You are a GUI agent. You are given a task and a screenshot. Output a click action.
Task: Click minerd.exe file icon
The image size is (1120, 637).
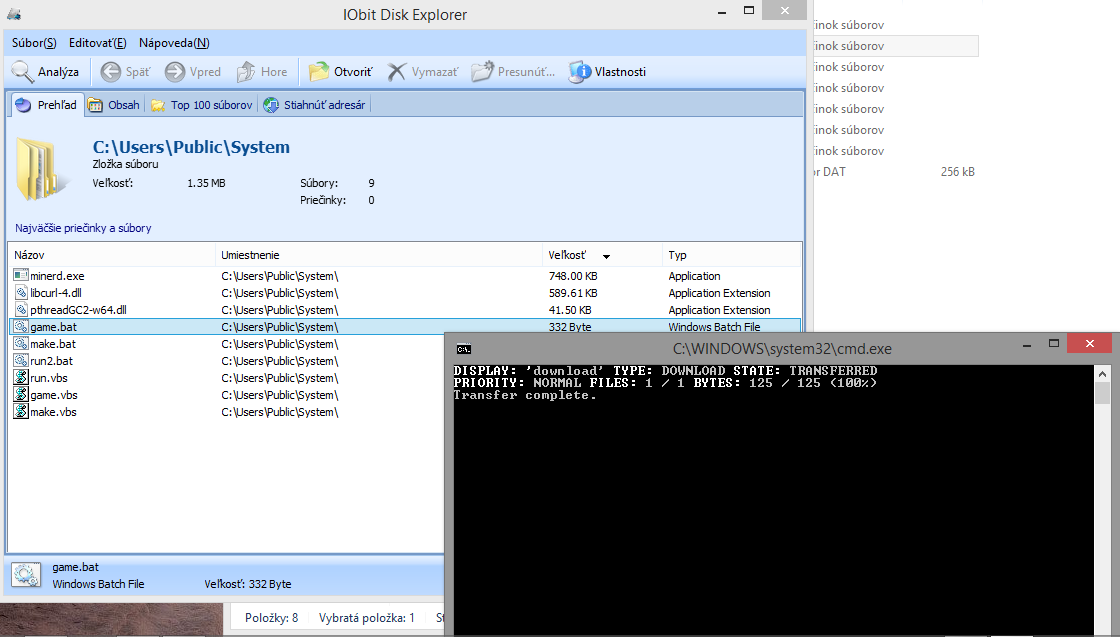click(21, 276)
